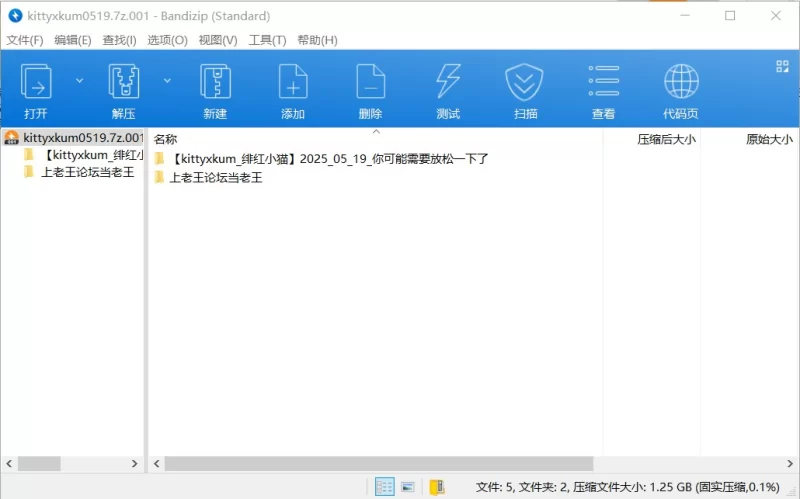This screenshot has height=499, width=800.
Task: Open the 文件(F) menu
Action: tap(24, 40)
